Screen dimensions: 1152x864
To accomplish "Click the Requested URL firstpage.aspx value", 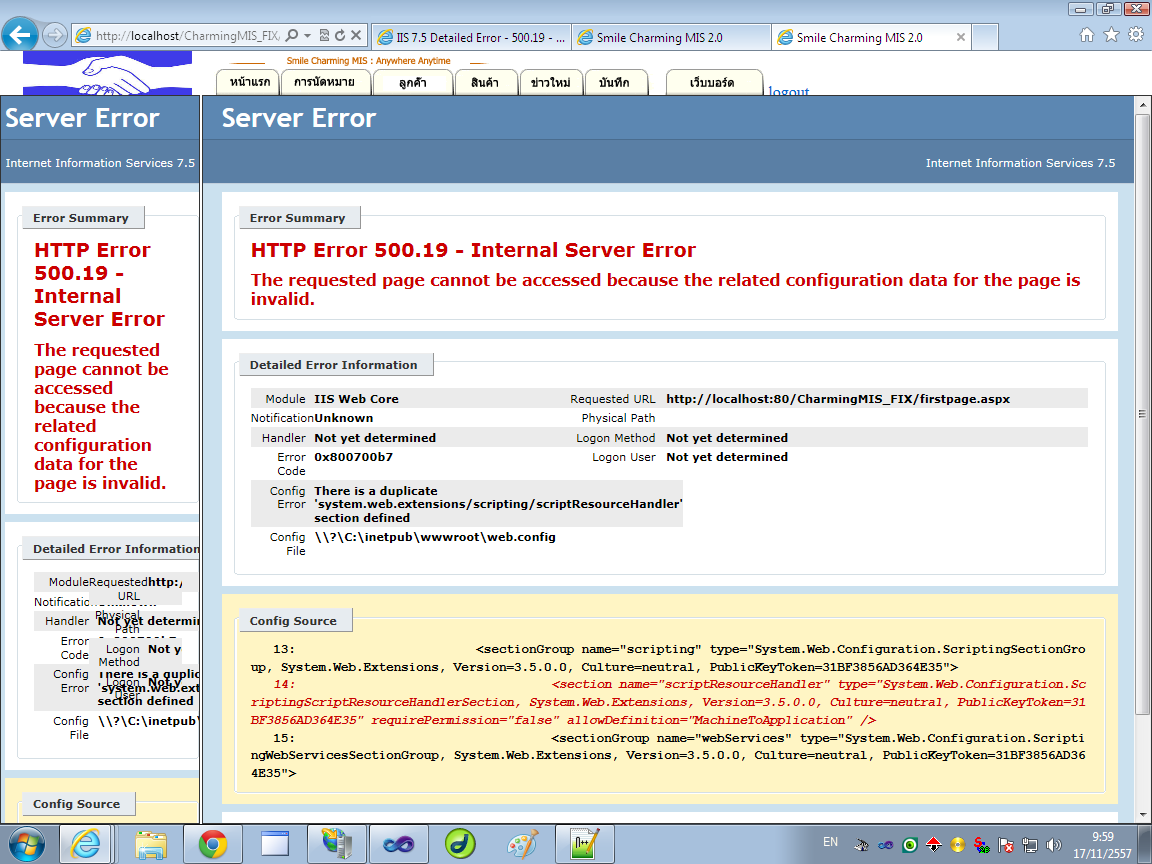I will (x=838, y=399).
